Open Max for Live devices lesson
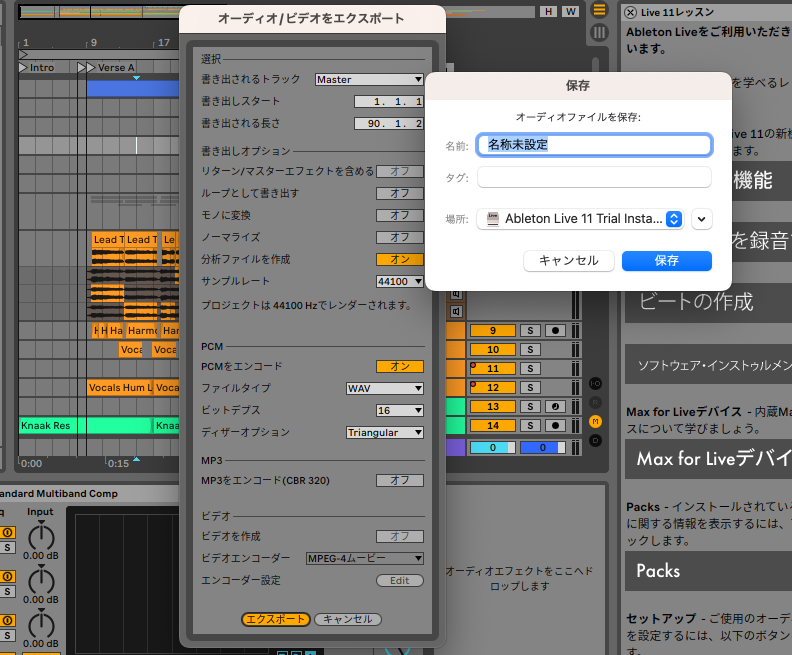The height and width of the screenshot is (655, 792). coord(708,459)
